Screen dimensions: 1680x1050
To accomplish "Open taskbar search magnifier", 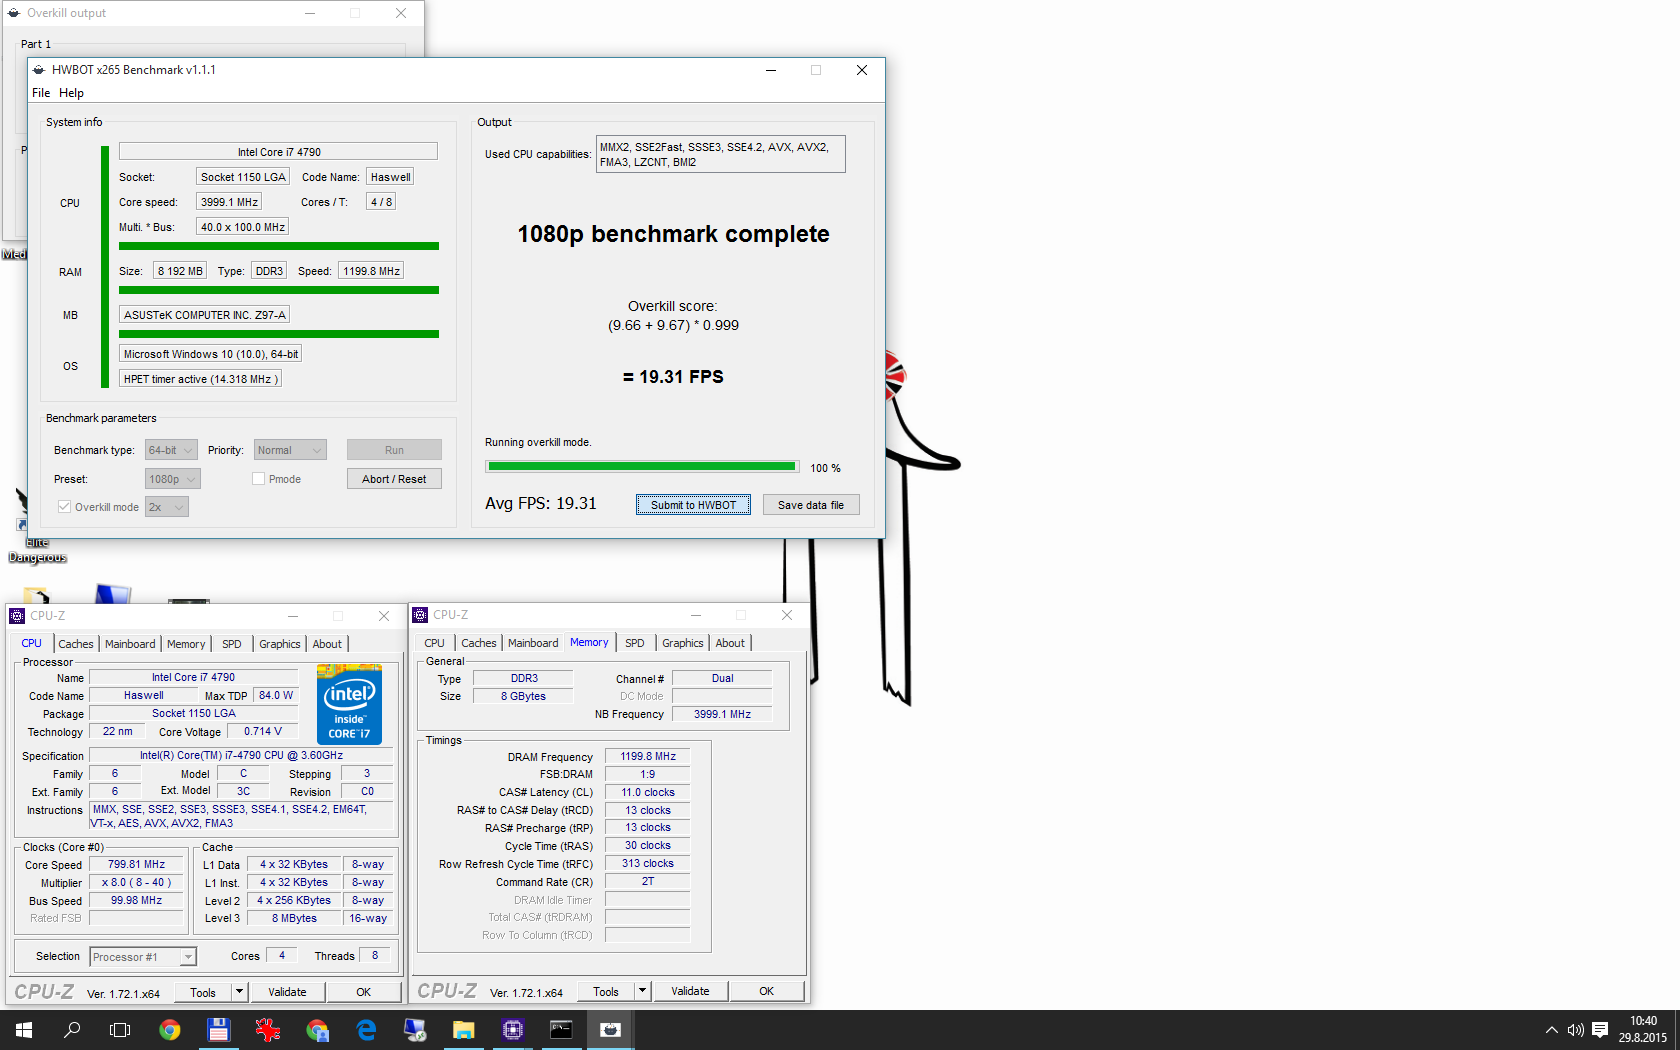I will tap(72, 1030).
